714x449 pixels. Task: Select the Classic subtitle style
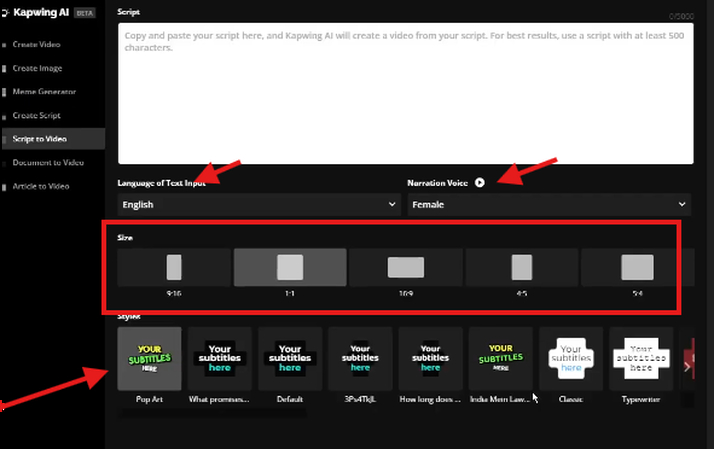pos(571,358)
